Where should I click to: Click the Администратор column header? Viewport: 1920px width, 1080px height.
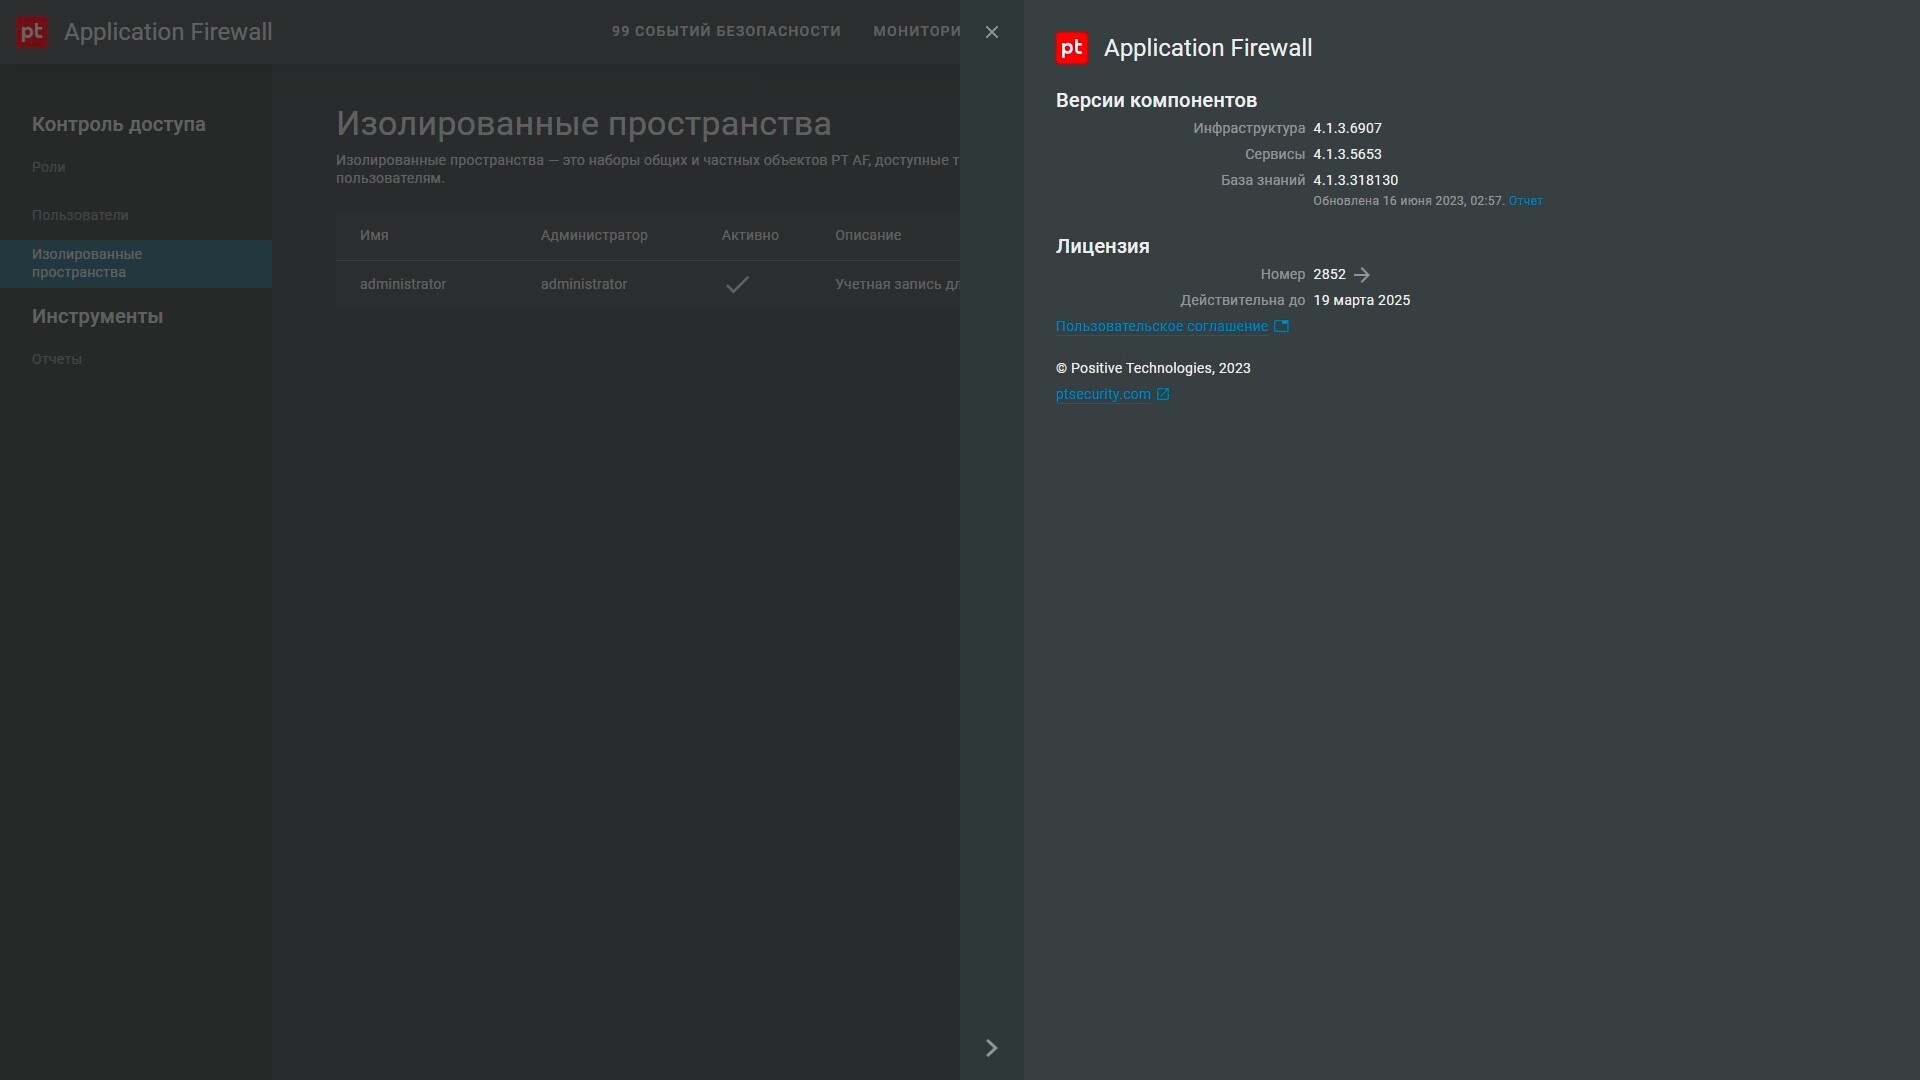[594, 235]
